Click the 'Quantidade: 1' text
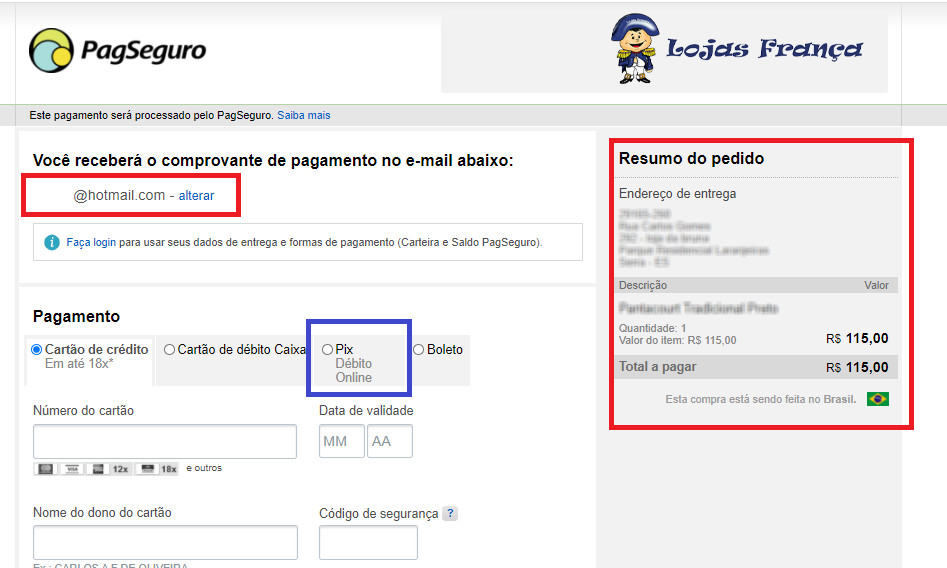Viewport: 947px width, 568px height. coord(652,328)
